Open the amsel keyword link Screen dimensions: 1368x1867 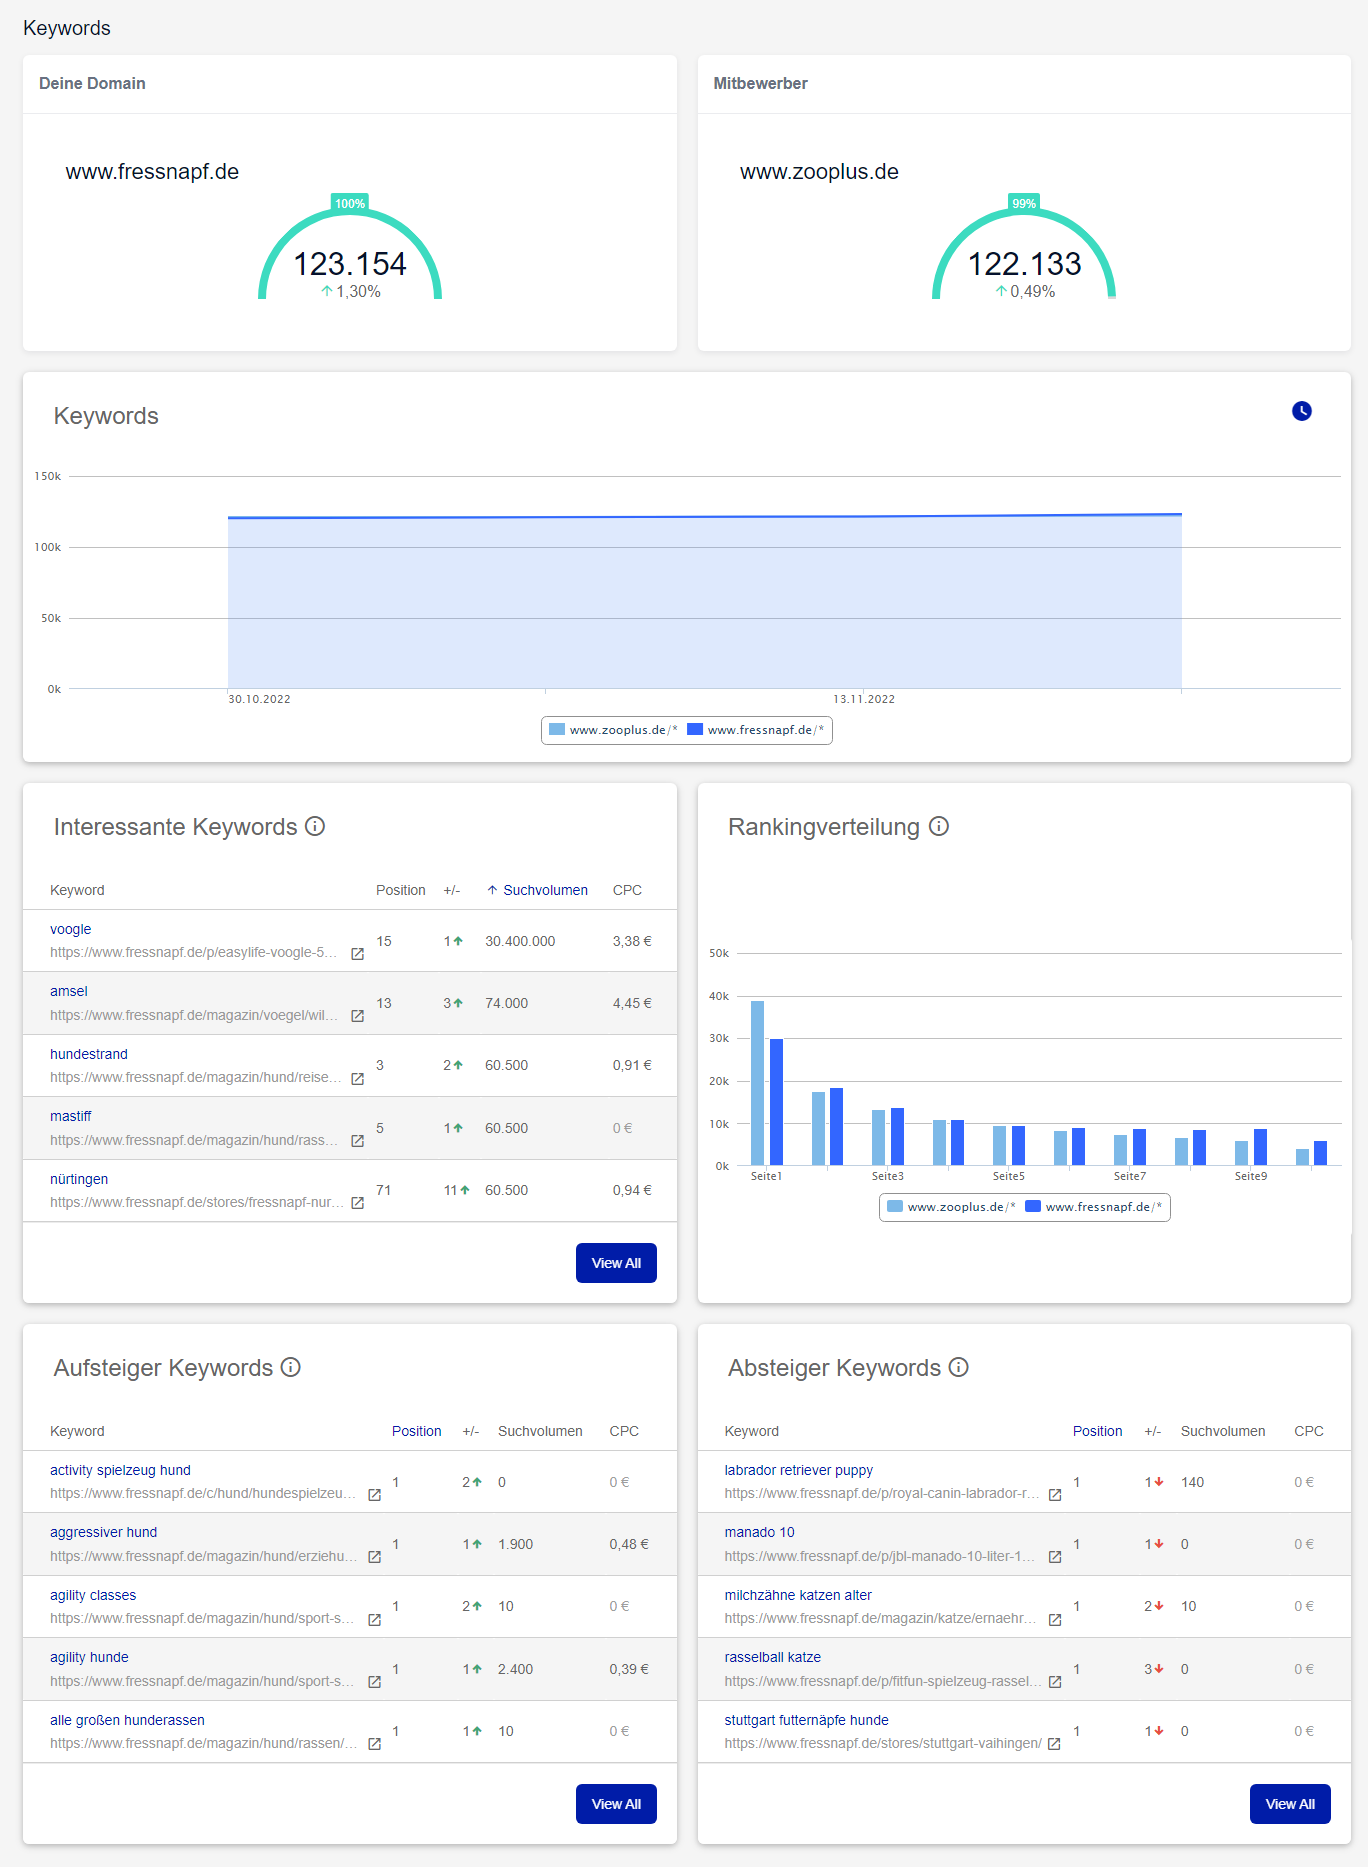point(69,991)
